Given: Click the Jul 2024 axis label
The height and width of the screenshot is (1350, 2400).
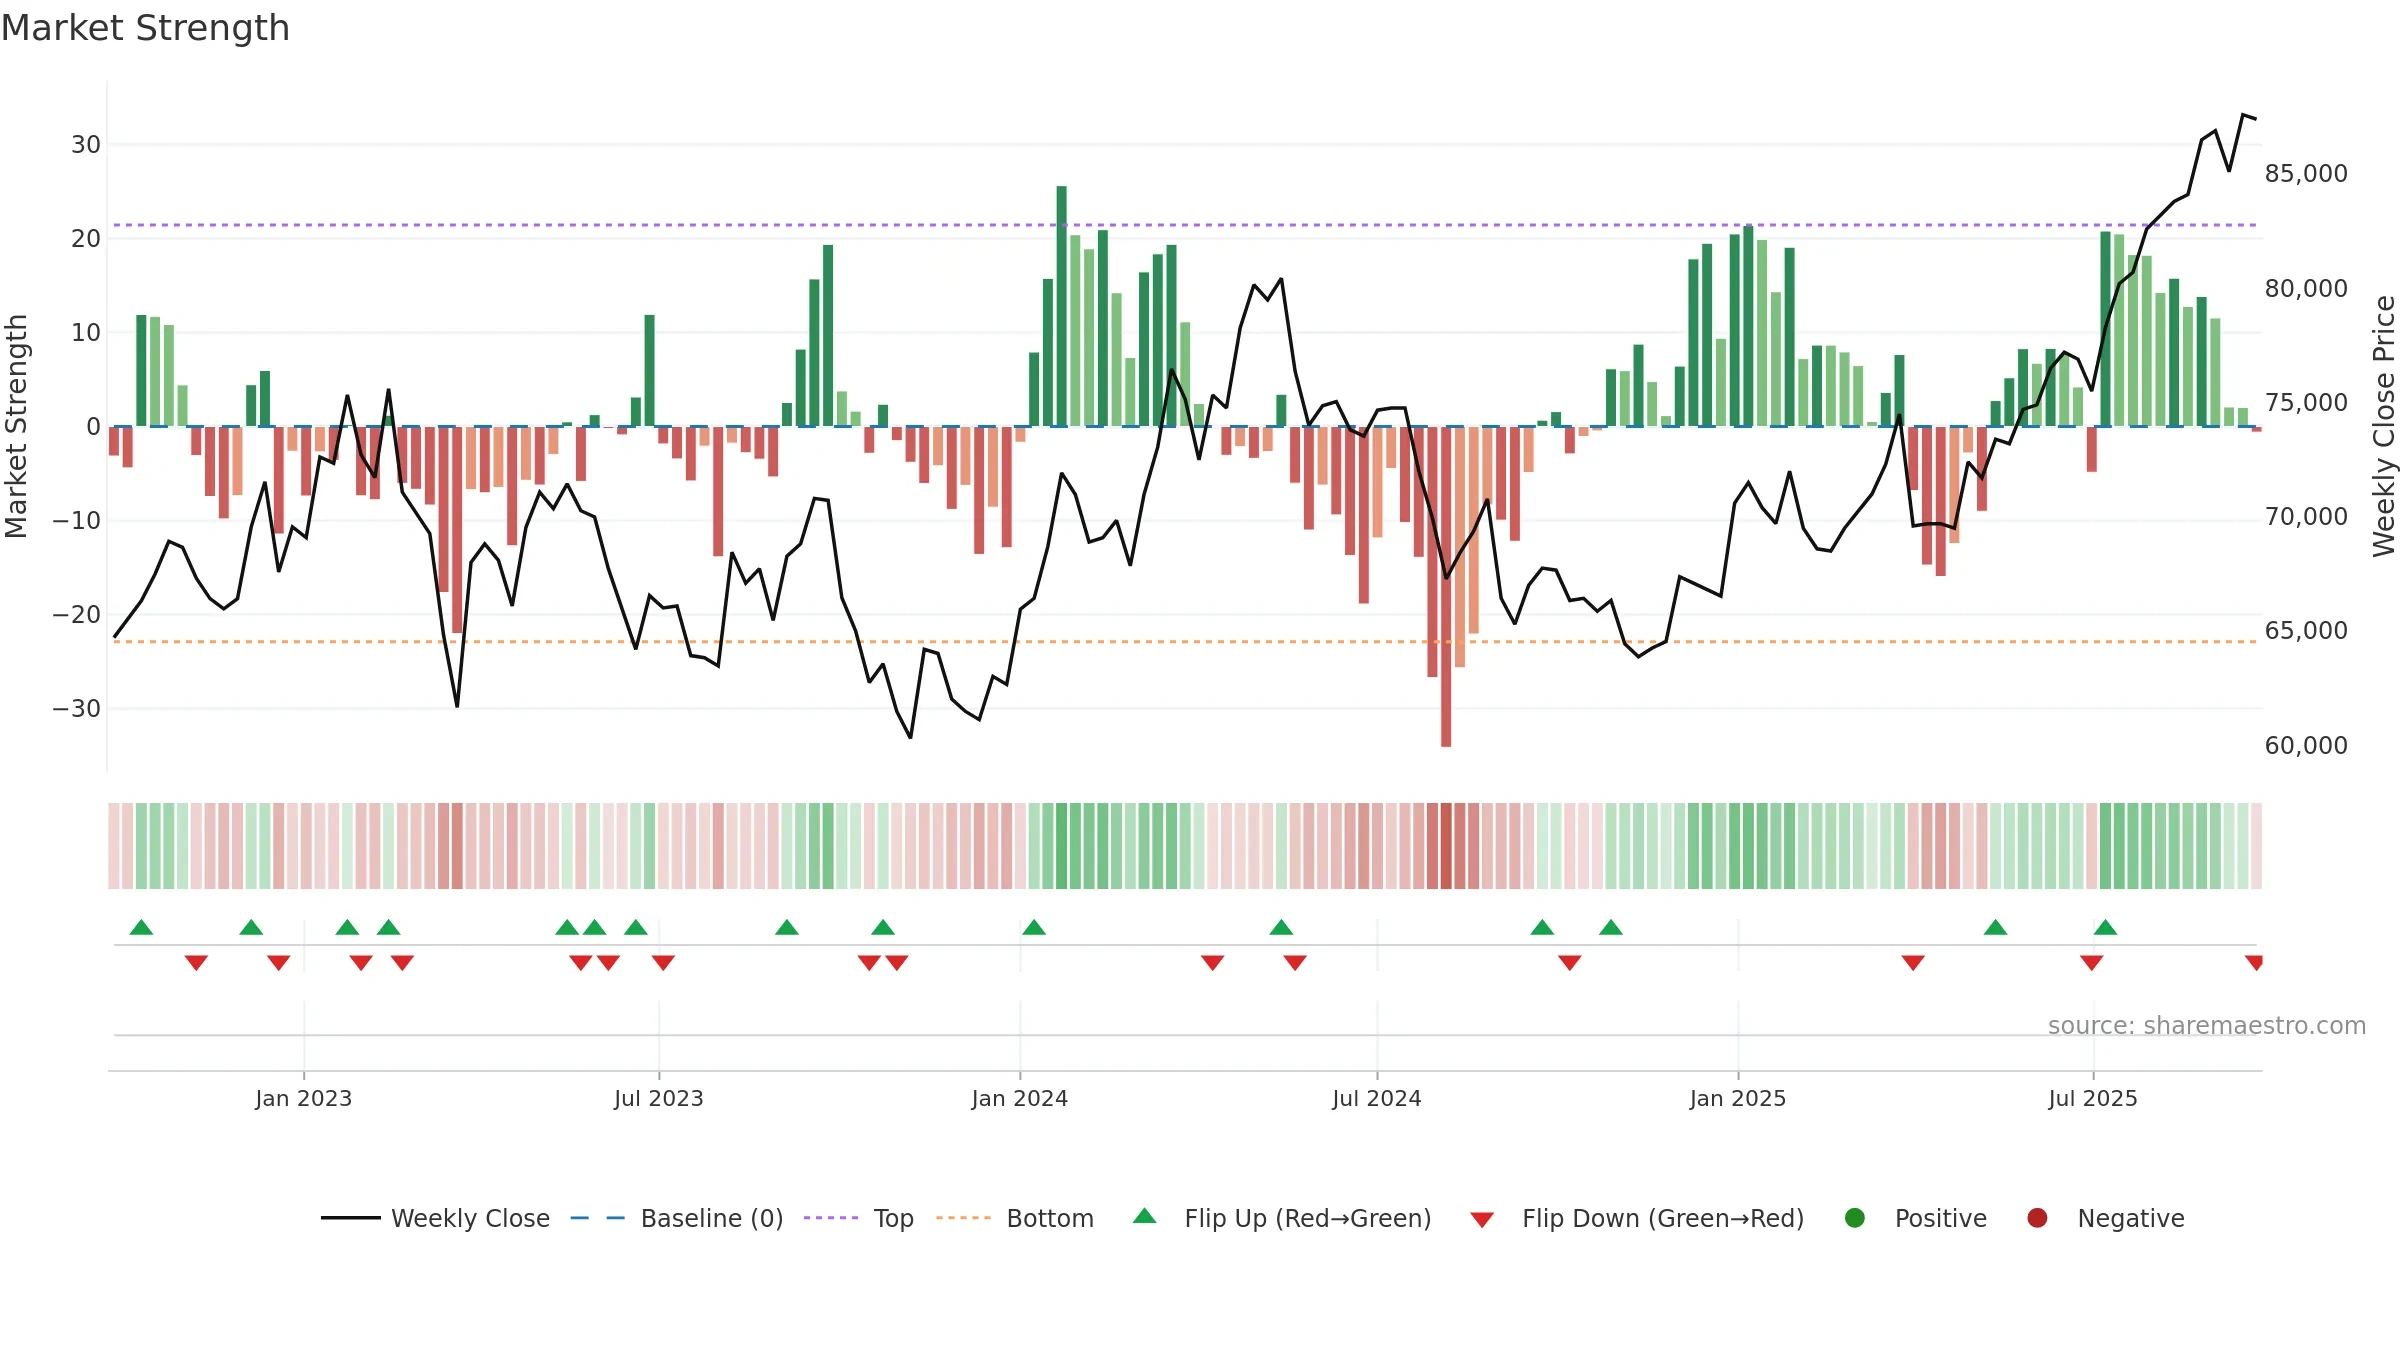Looking at the screenshot, I should pyautogui.click(x=1377, y=1098).
